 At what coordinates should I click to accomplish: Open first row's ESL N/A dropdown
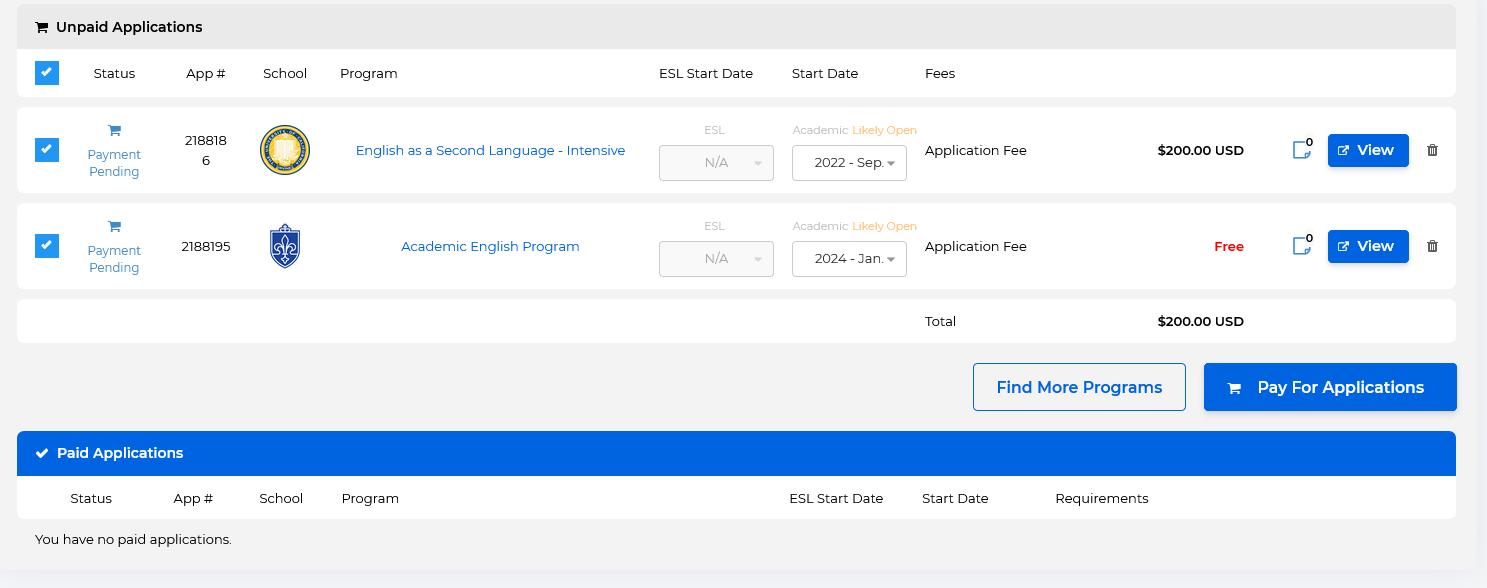pyautogui.click(x=716, y=163)
